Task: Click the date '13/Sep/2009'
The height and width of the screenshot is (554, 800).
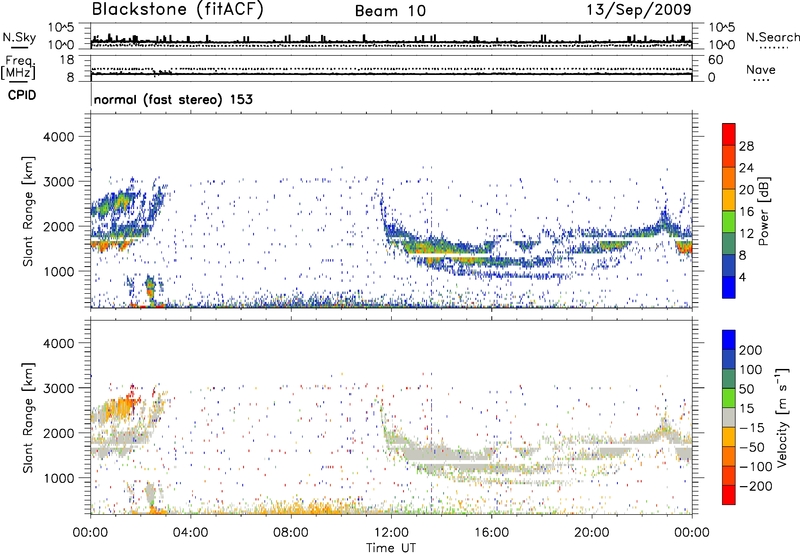Action: tap(639, 9)
